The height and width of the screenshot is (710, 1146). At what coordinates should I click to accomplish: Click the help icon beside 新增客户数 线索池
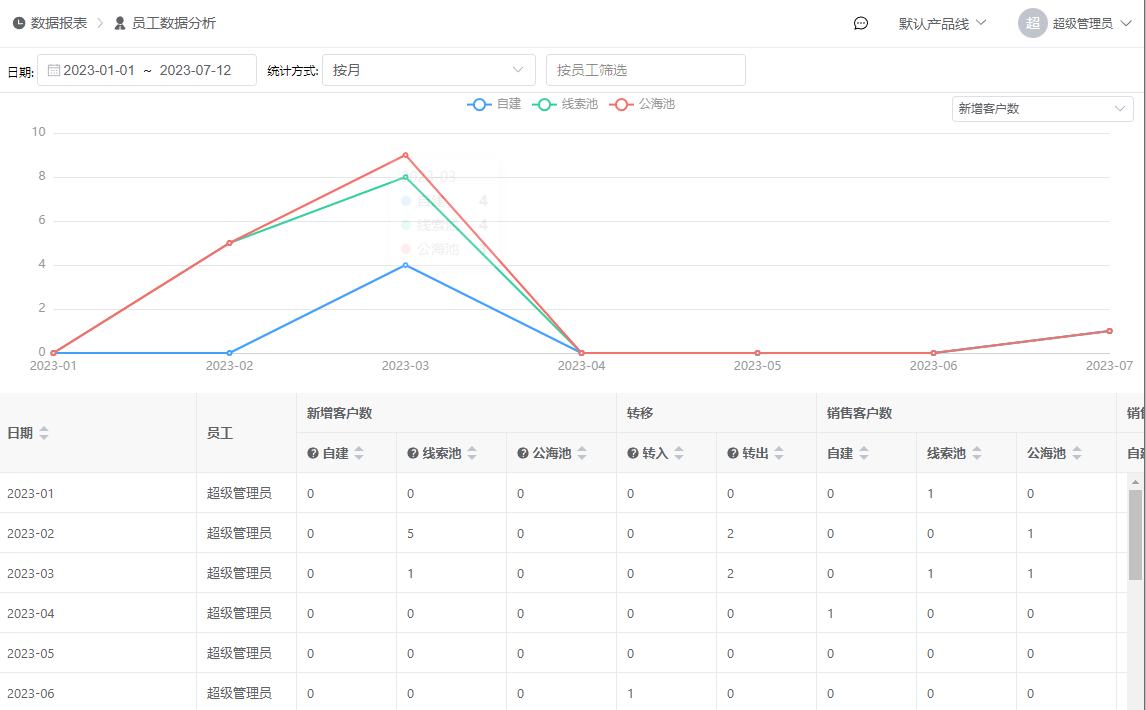click(x=413, y=453)
